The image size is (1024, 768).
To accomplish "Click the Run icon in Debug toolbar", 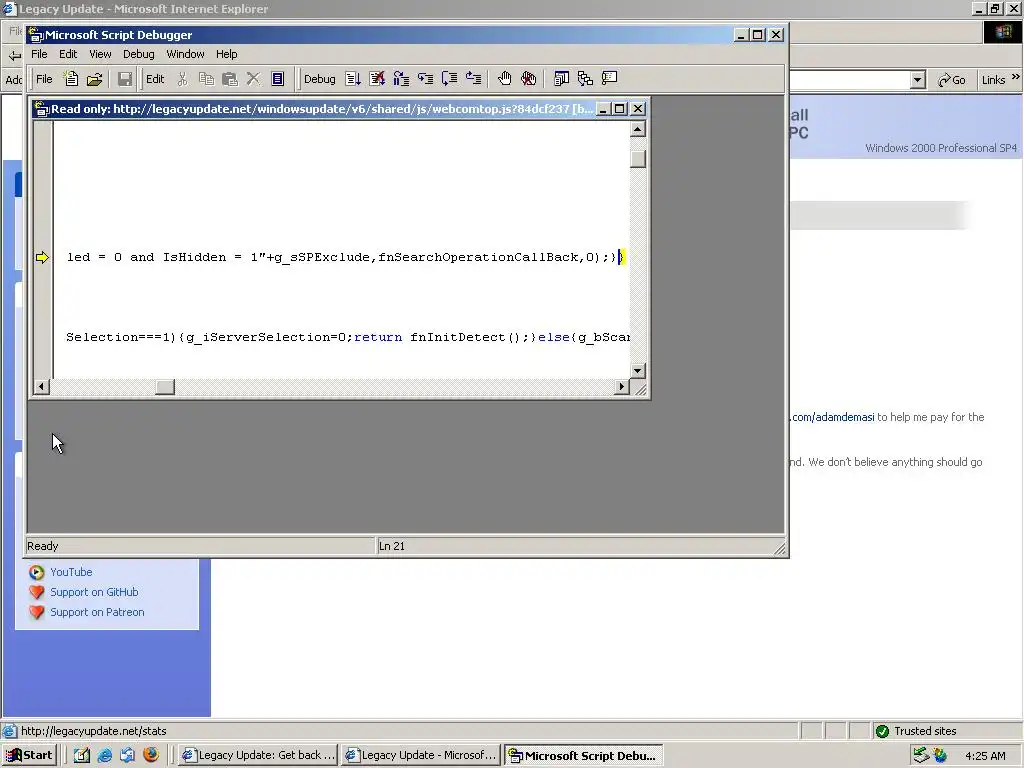I will pyautogui.click(x=353, y=79).
